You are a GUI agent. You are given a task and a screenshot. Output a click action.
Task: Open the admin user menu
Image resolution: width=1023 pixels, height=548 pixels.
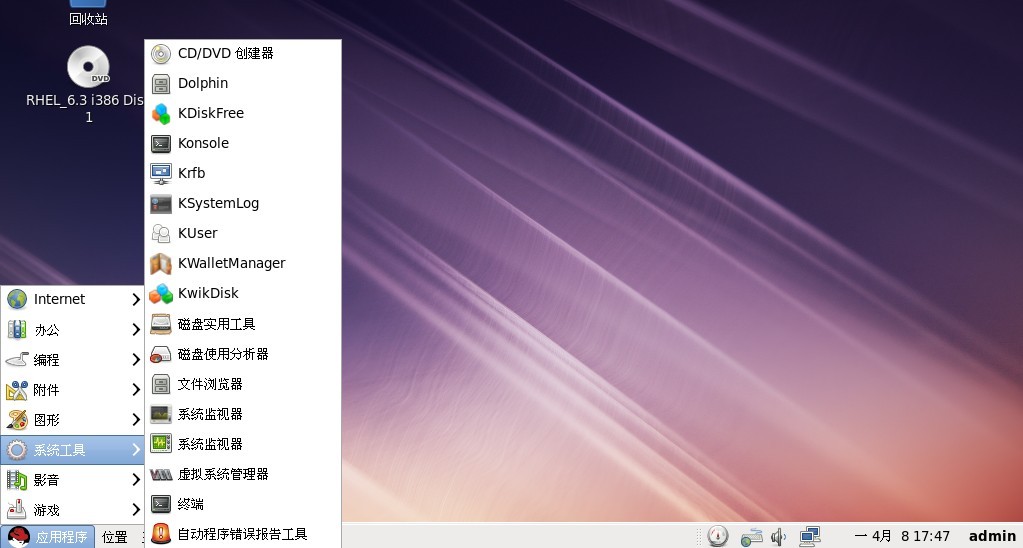[992, 536]
